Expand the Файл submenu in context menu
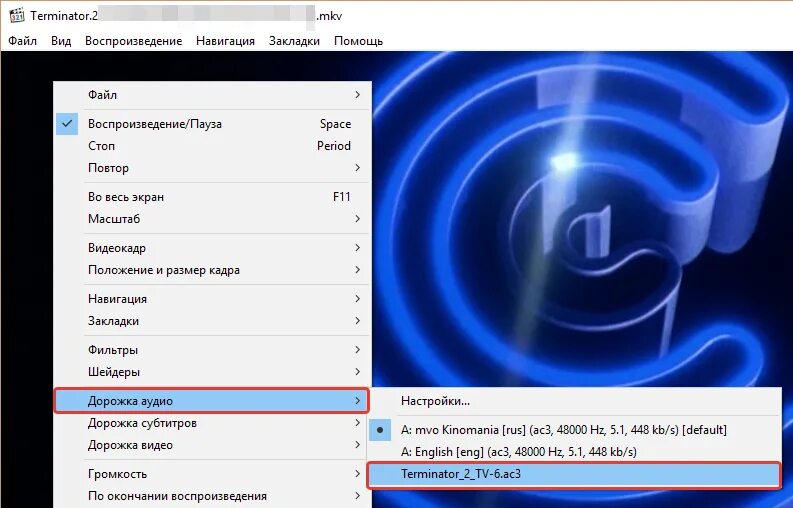793x508 pixels. 212,95
